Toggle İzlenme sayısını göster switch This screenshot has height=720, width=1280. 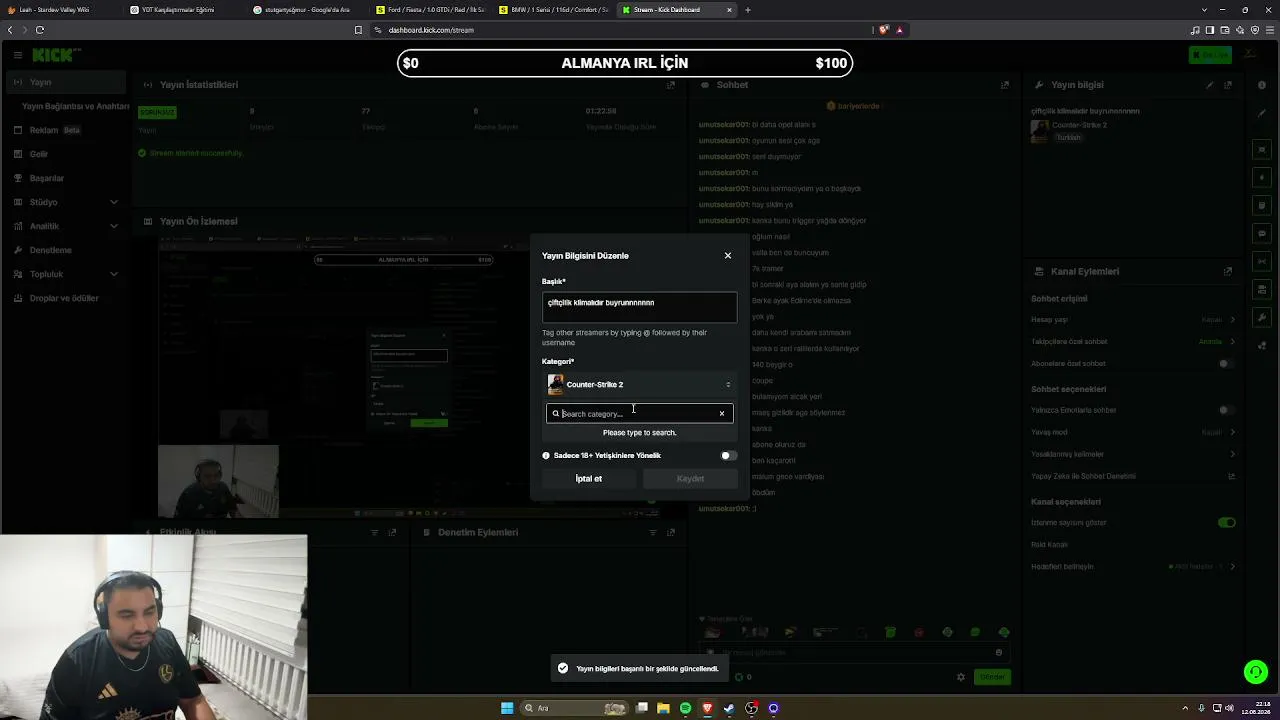tap(1227, 523)
